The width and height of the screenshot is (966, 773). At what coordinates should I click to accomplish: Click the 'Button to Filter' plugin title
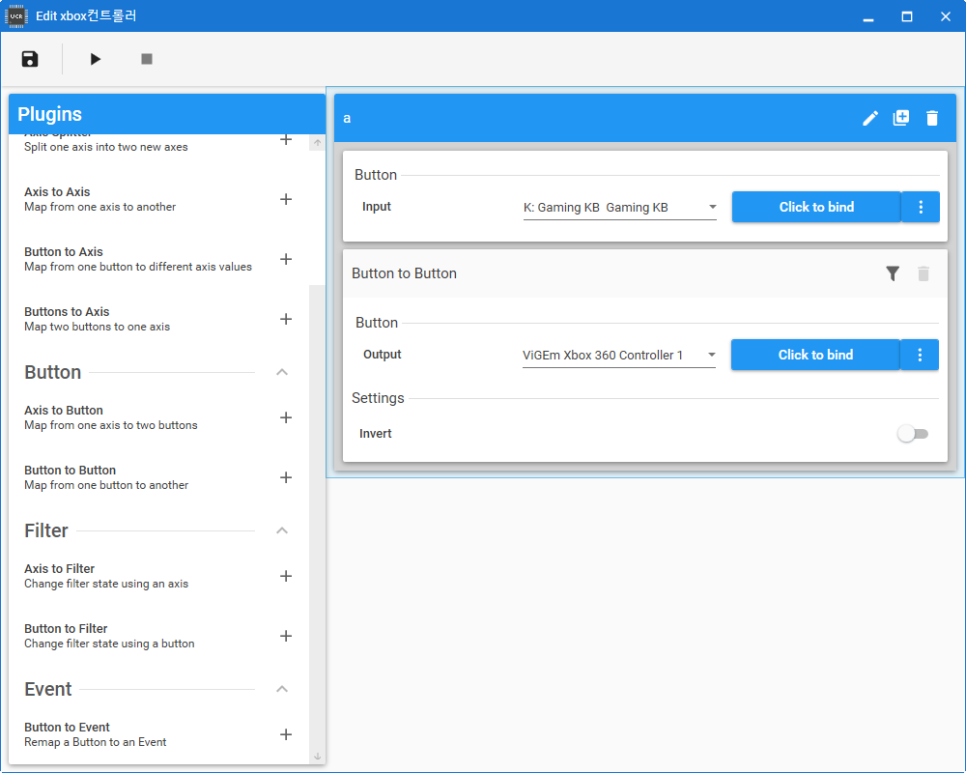(x=66, y=628)
